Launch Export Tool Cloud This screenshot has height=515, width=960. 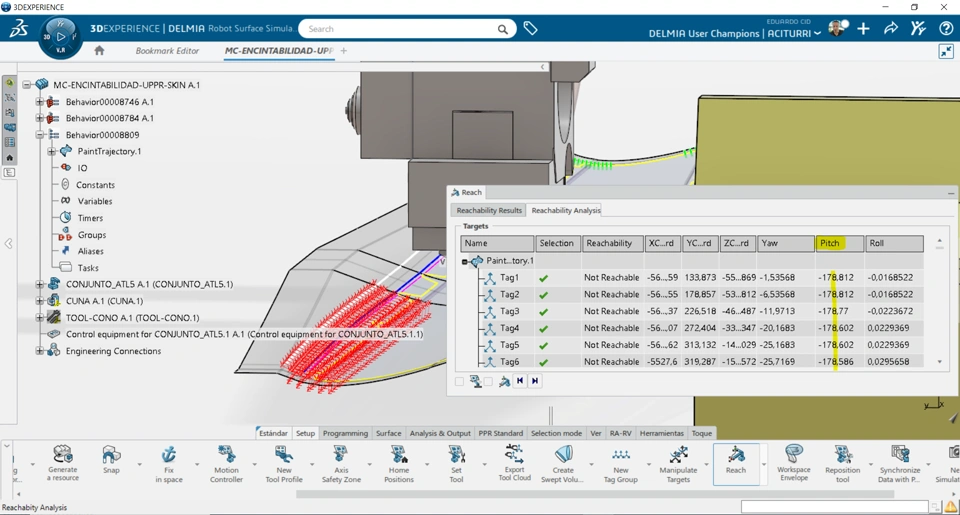(514, 463)
